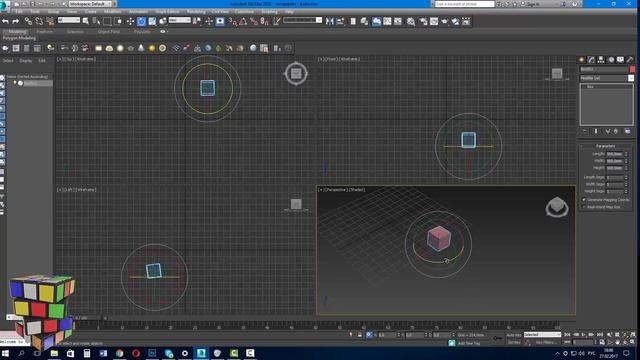The height and width of the screenshot is (360, 640).
Task: Open the Graph Editors menu
Action: pyautogui.click(x=167, y=11)
